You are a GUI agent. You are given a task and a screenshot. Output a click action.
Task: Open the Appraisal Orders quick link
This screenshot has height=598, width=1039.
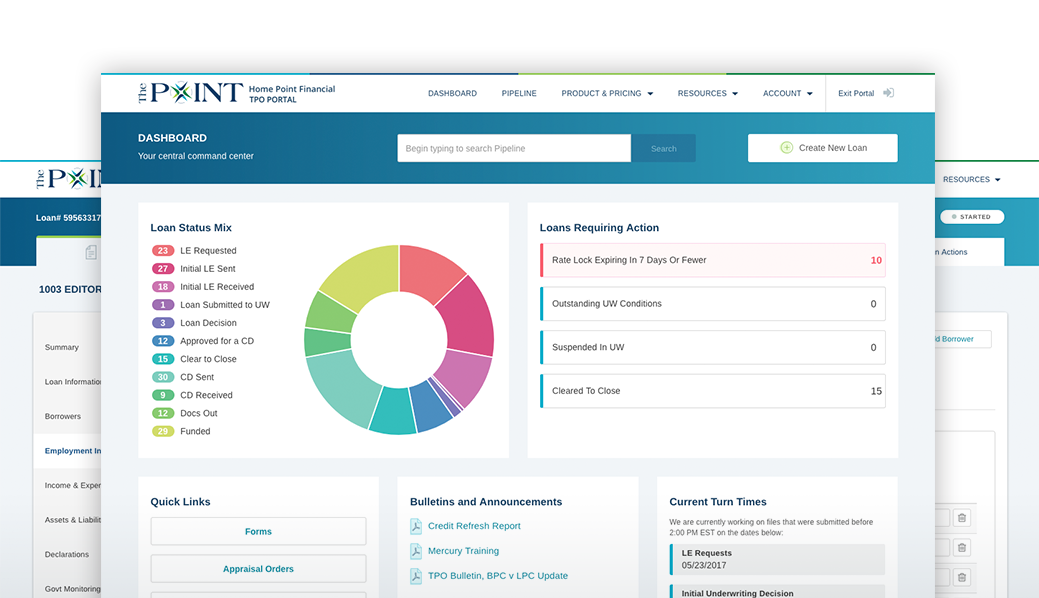258,569
